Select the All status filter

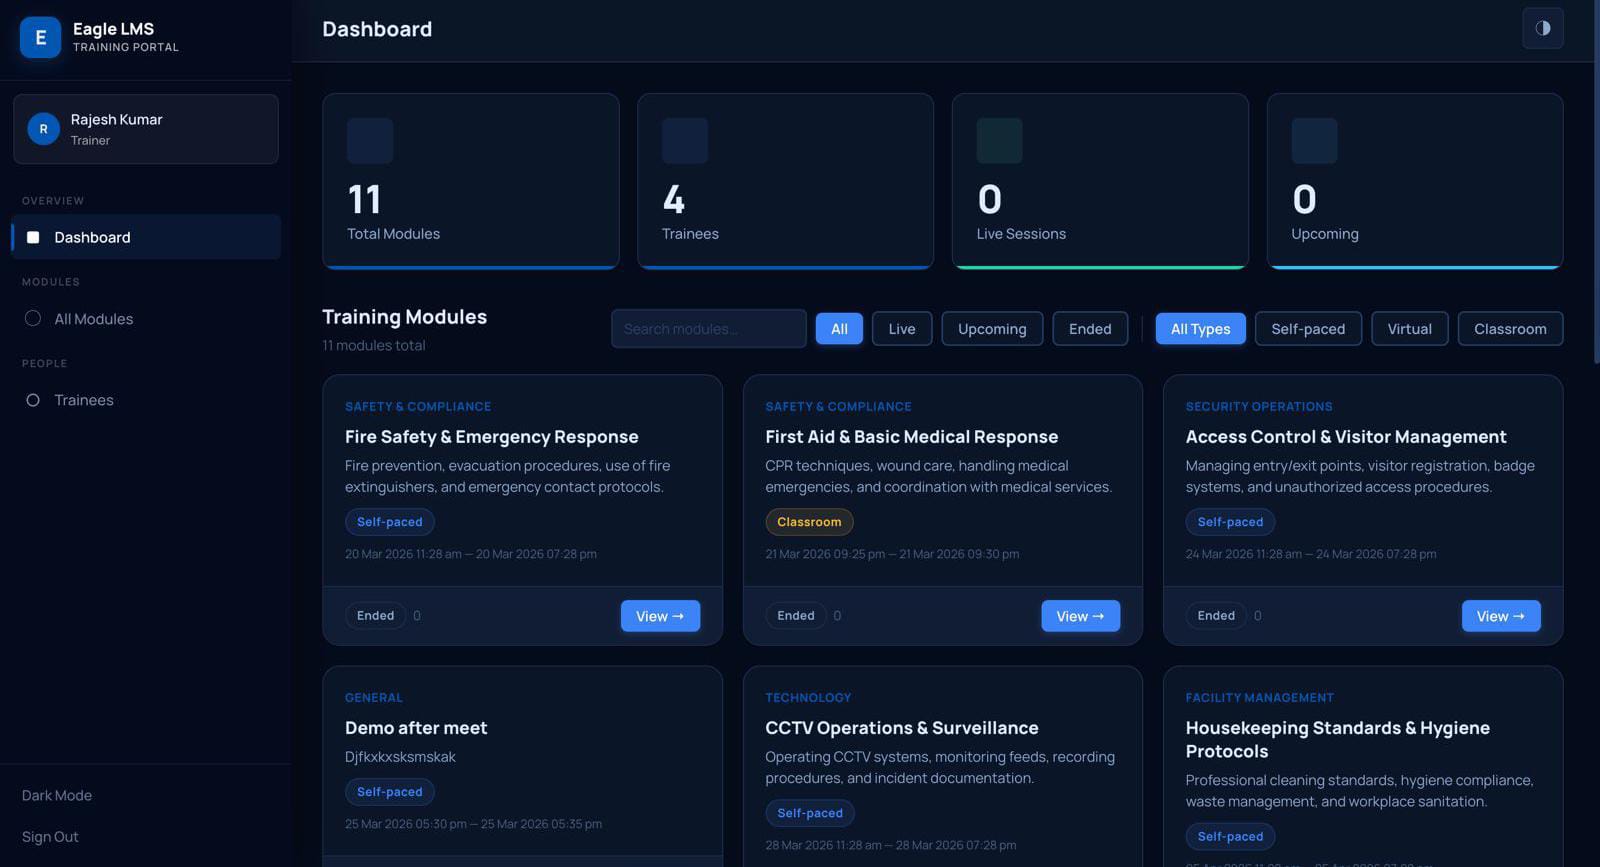pyautogui.click(x=839, y=329)
